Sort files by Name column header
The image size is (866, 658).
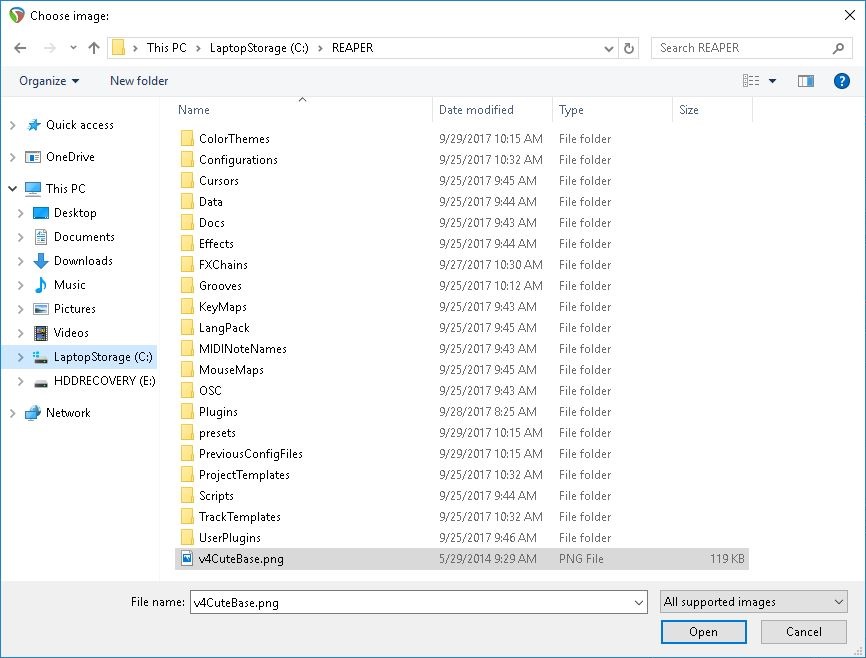click(x=195, y=110)
